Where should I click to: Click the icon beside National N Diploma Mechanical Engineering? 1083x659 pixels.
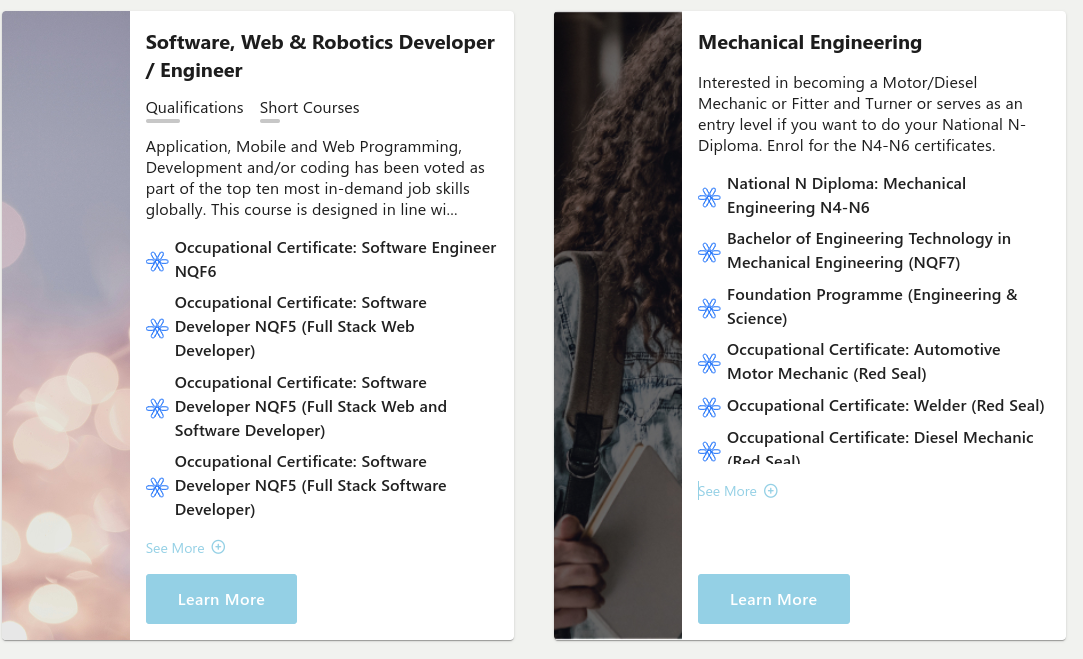tap(709, 197)
